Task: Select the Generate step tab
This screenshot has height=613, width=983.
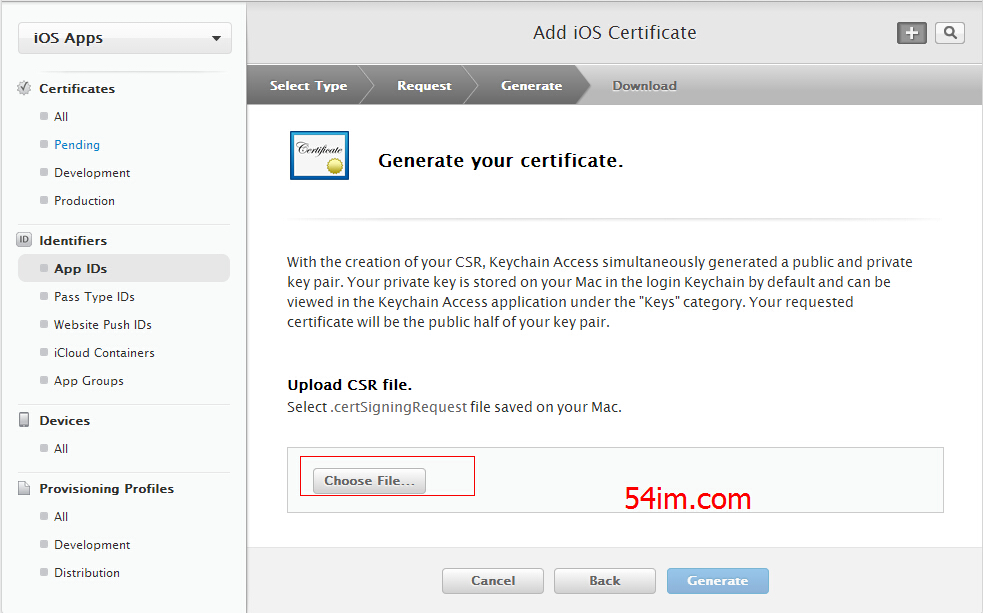Action: (531, 85)
